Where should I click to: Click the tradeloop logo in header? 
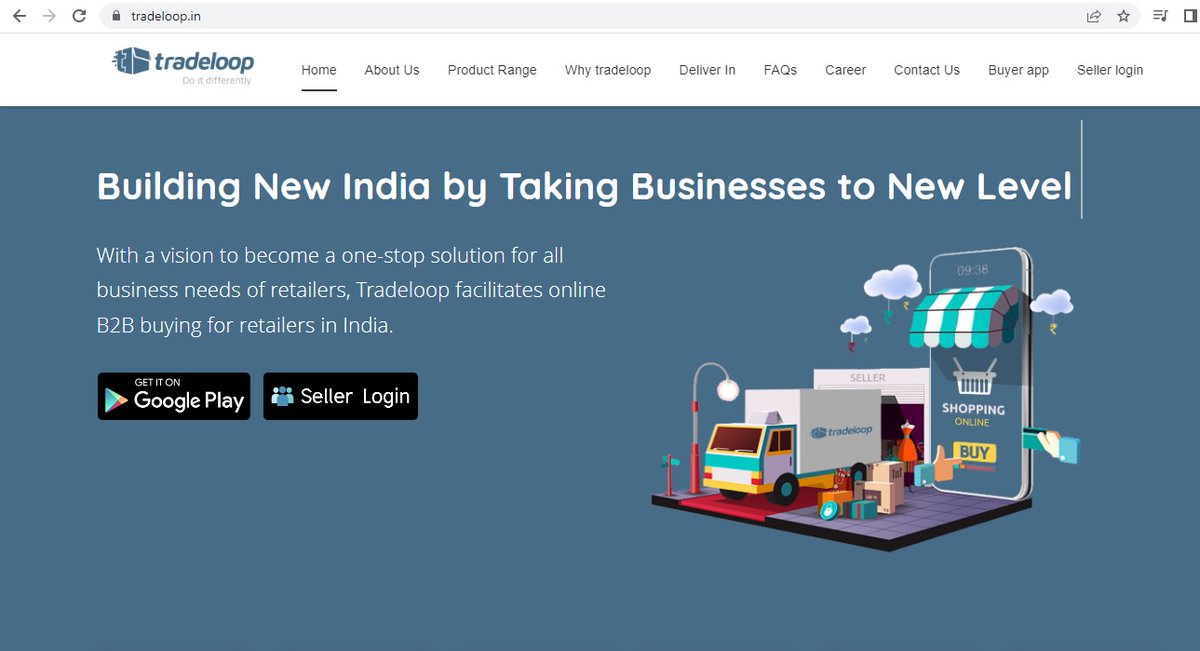pos(182,66)
